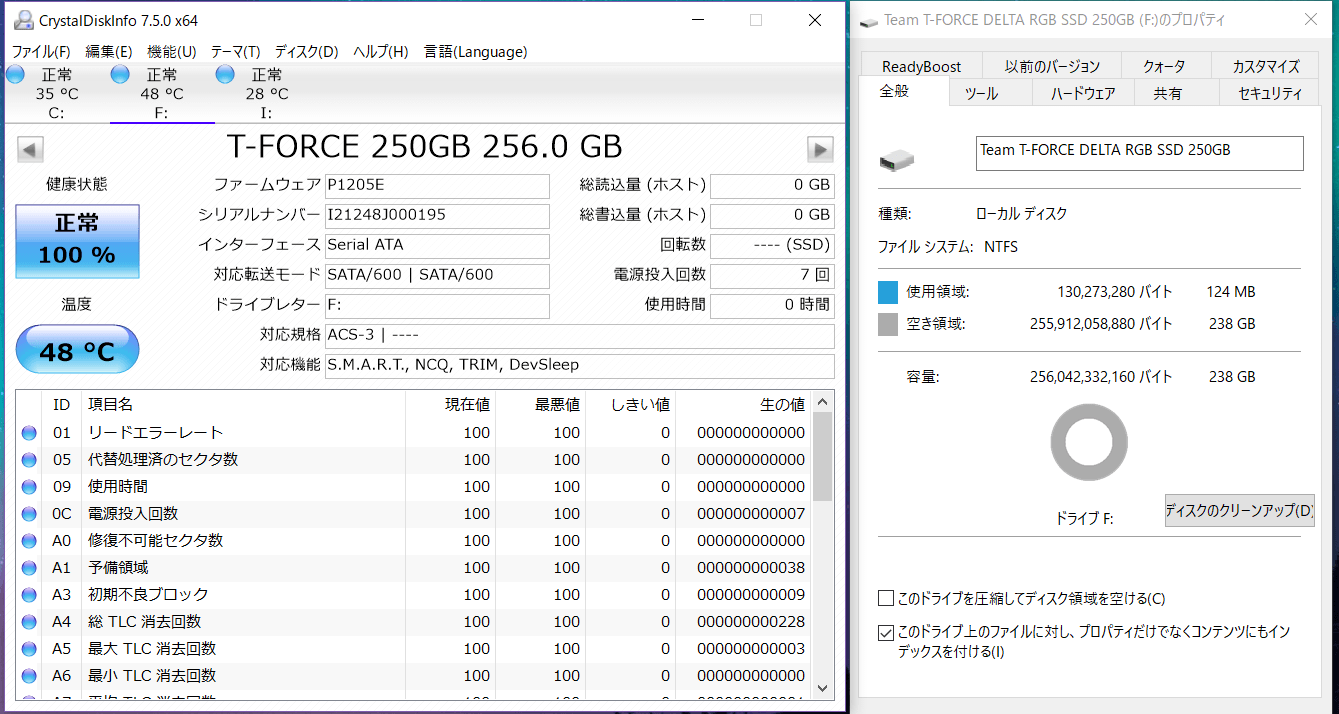Click status orb for 修復不可能セクタ数 row
Image resolution: width=1339 pixels, height=714 pixels.
[x=29, y=541]
